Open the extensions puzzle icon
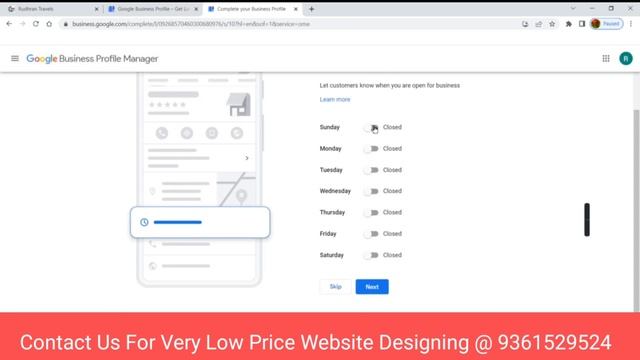Screen dimensions: 640x360 pyautogui.click(x=569, y=24)
